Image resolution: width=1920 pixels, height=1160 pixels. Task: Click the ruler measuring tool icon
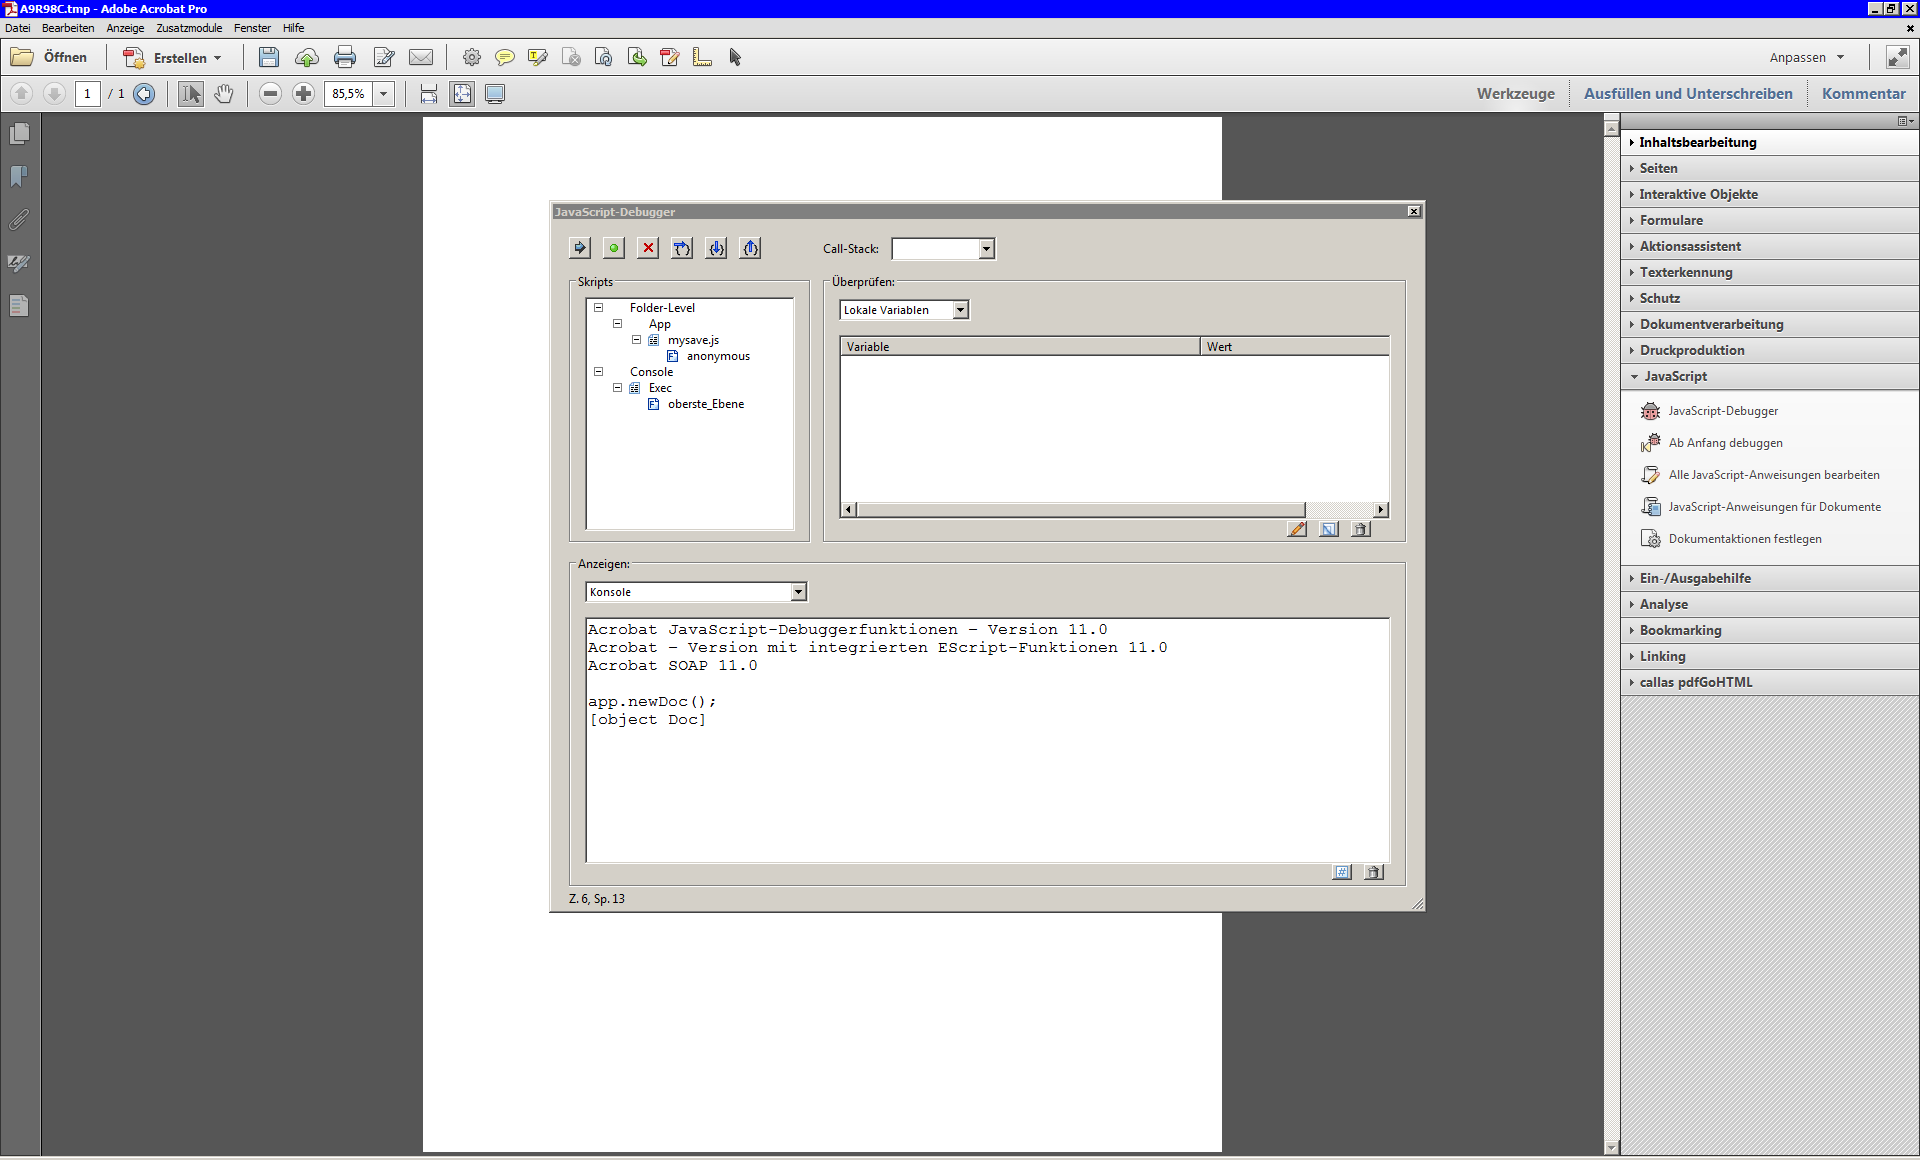click(x=703, y=57)
